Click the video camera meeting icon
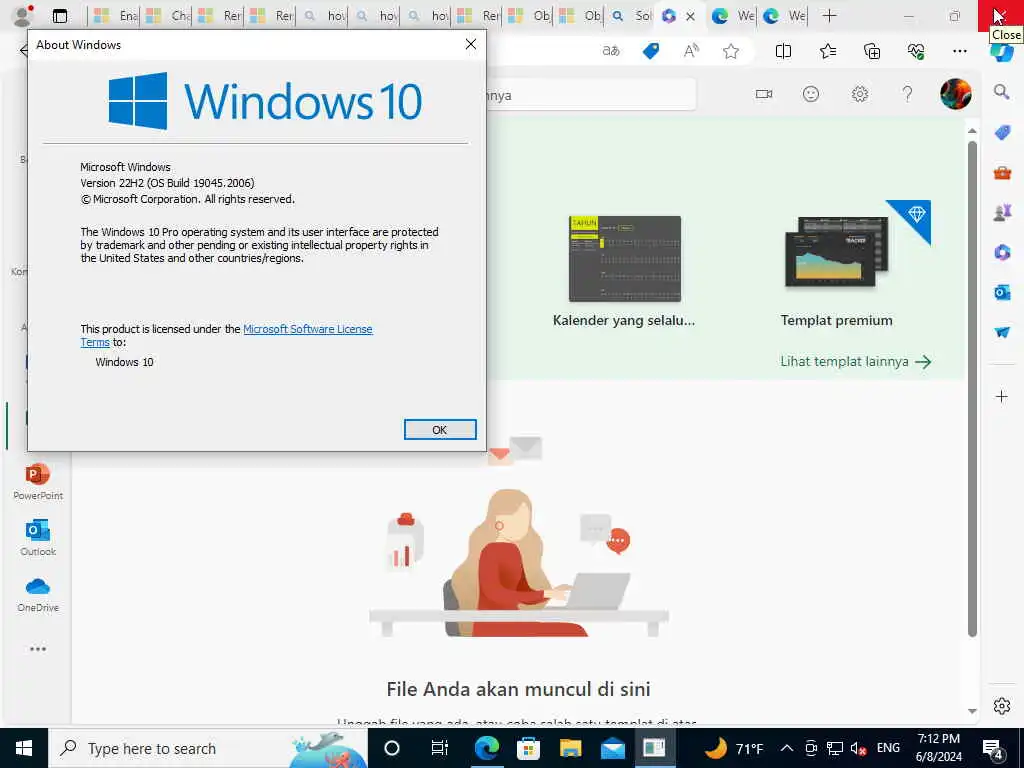This screenshot has height=768, width=1024. 763,95
